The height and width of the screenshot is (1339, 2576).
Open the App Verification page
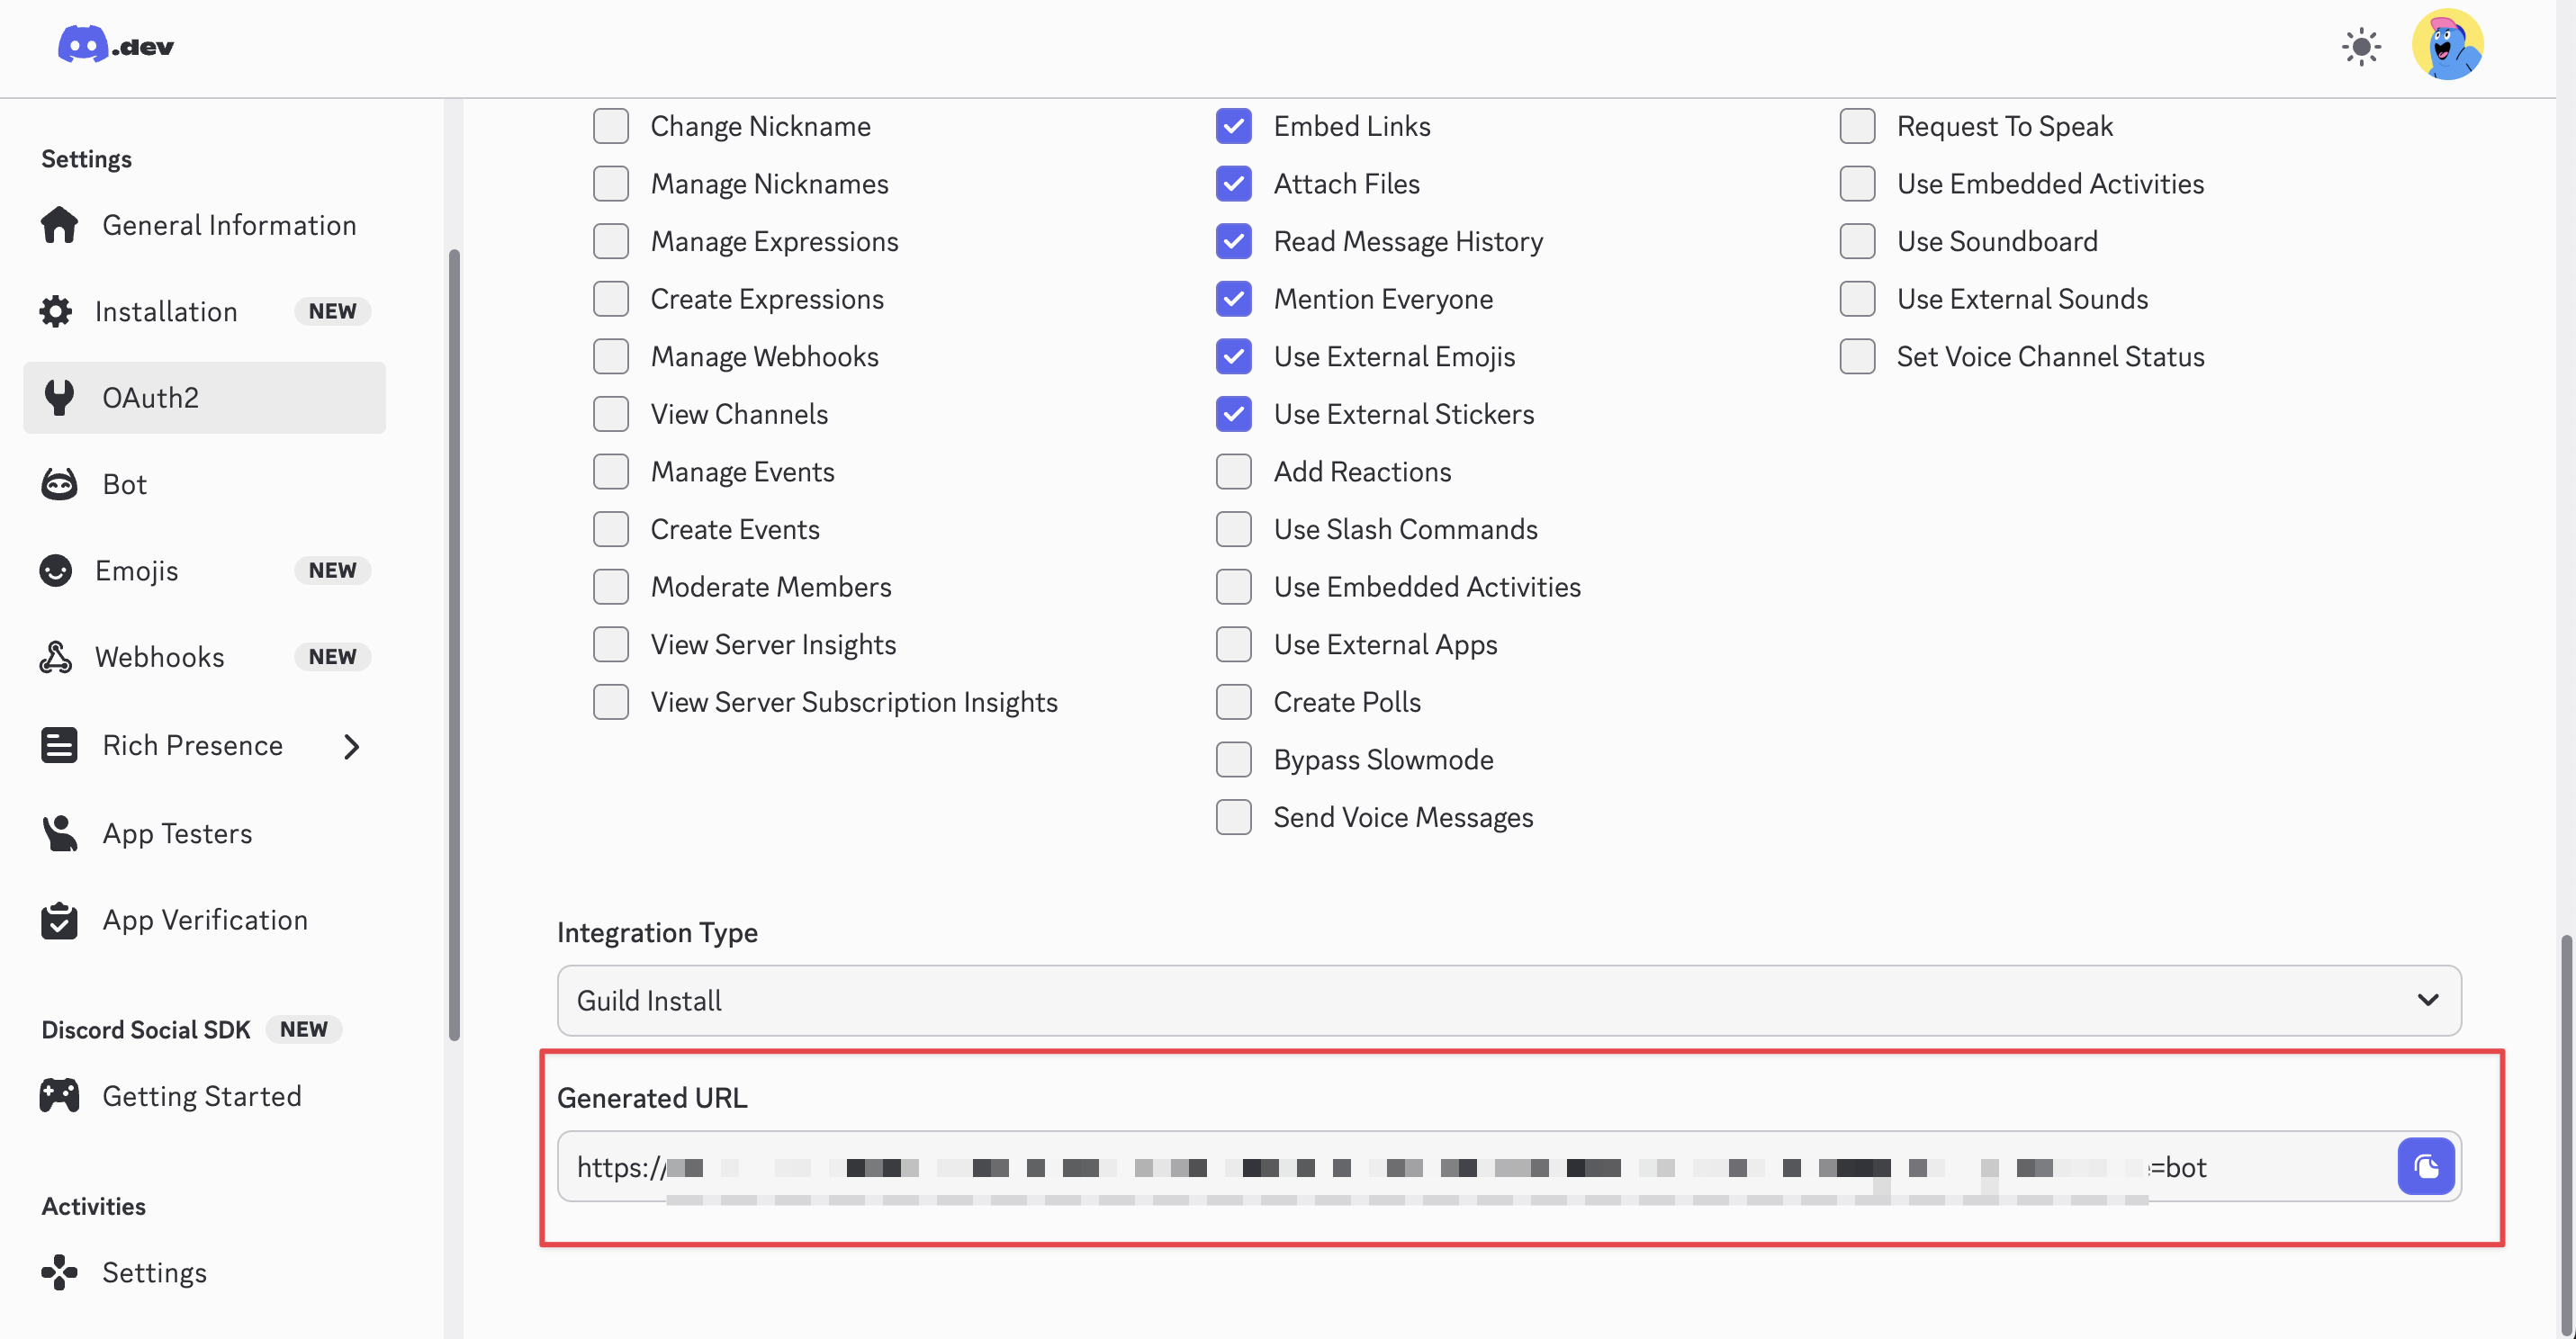coord(205,920)
